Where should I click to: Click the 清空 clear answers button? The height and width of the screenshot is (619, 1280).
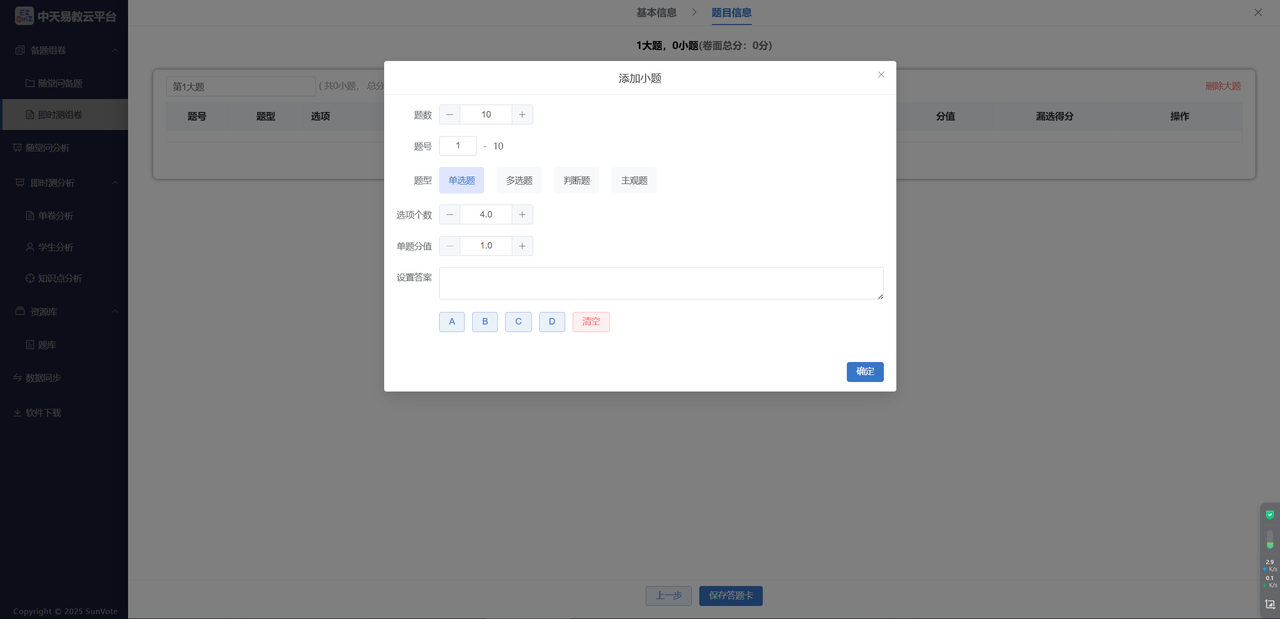click(591, 322)
